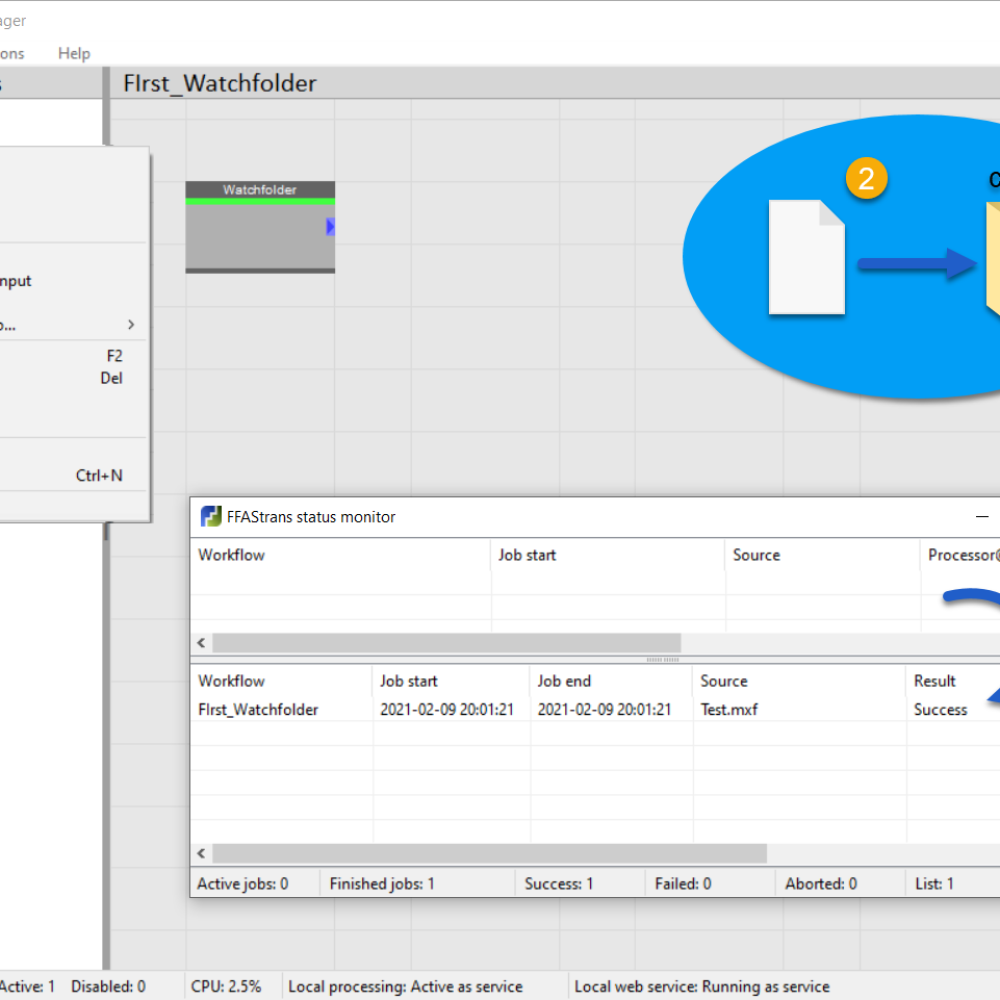Click the Job end cell 2021-02-09 20:01:21
The height and width of the screenshot is (1000, 1000).
[x=604, y=710]
